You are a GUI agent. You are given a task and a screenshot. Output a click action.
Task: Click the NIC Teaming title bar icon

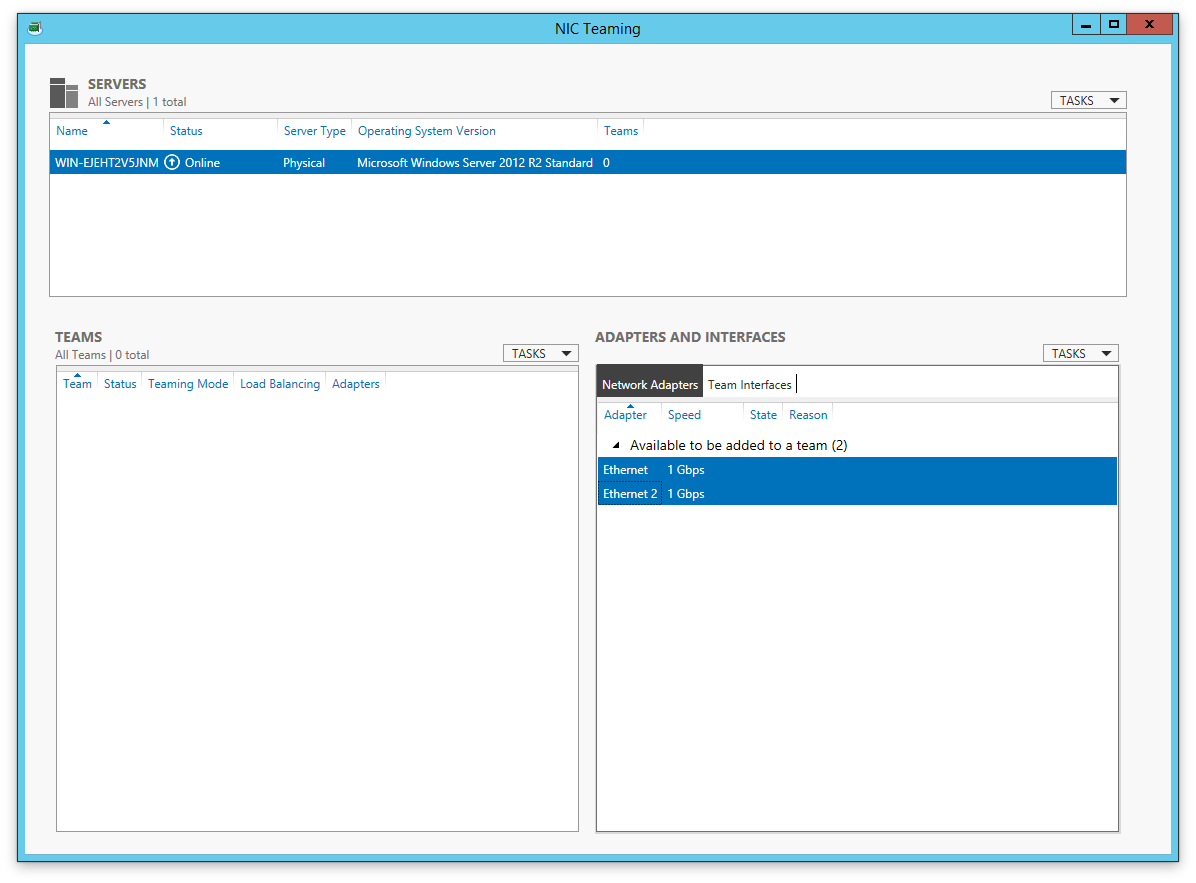(35, 28)
